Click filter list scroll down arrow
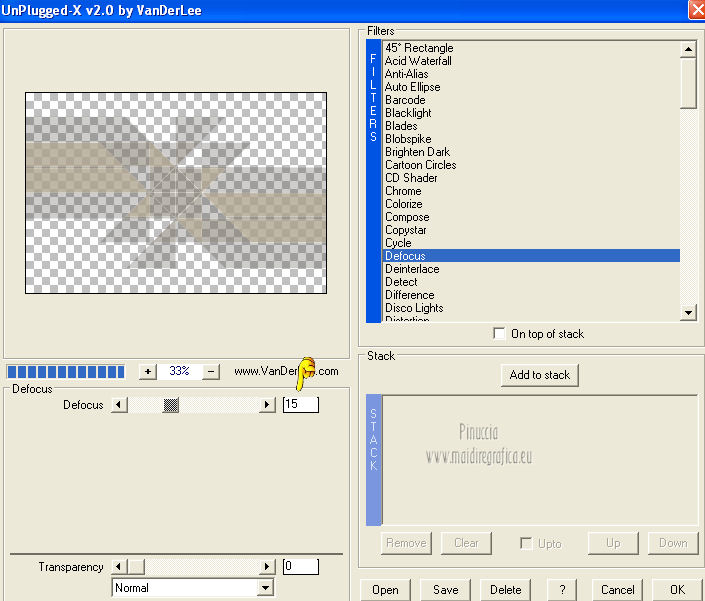 (688, 312)
